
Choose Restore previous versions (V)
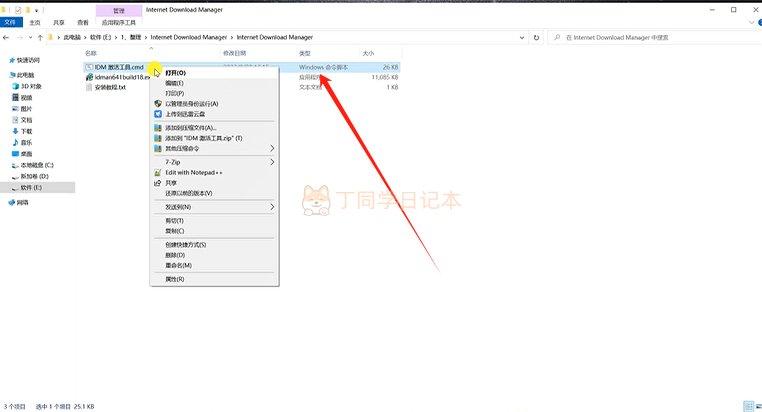[214, 193]
